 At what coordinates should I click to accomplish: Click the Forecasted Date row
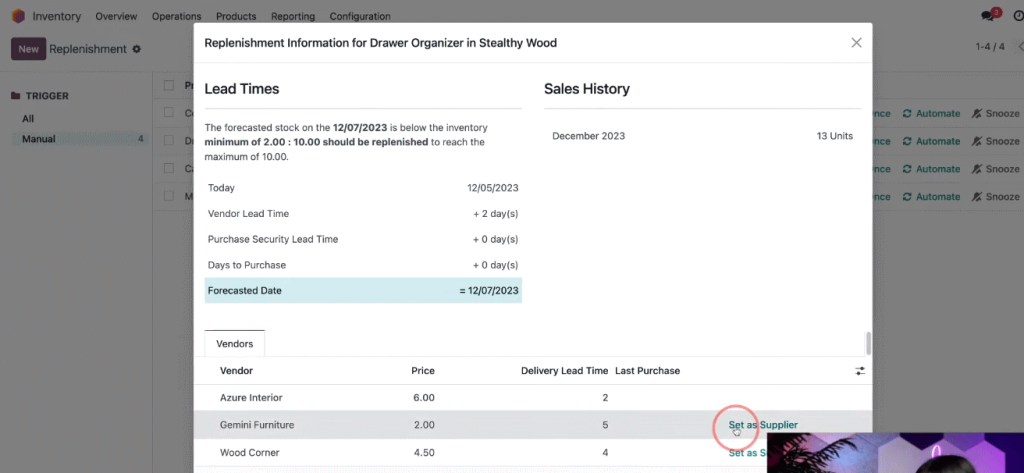[x=363, y=291]
